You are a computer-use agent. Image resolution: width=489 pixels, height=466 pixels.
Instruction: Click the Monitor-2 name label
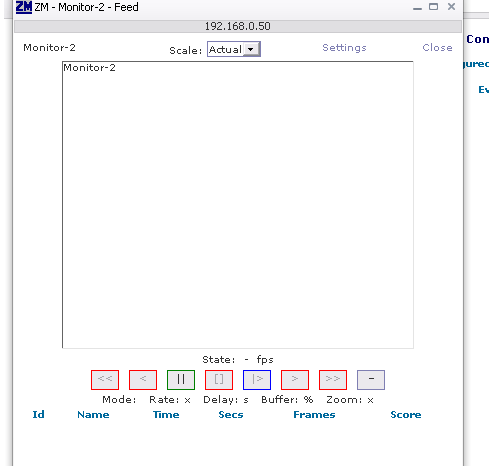49,48
